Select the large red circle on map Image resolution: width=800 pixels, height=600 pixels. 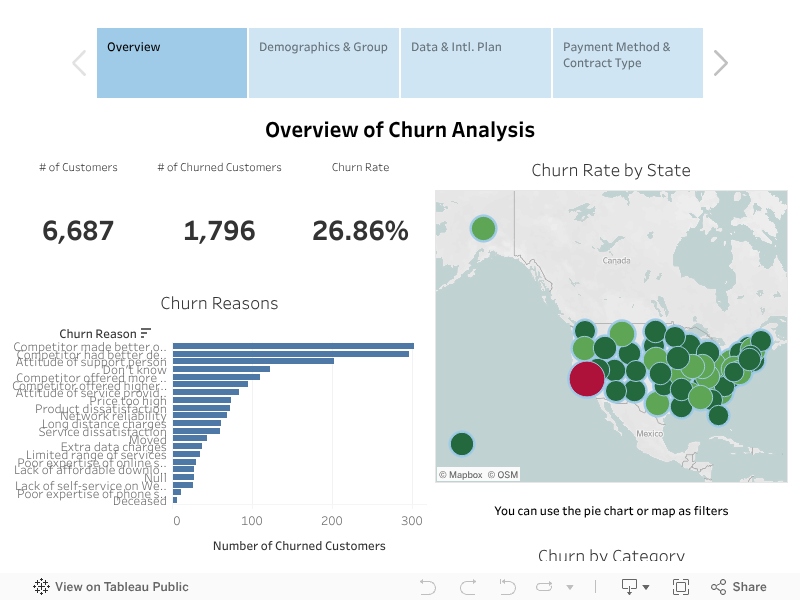(x=587, y=379)
